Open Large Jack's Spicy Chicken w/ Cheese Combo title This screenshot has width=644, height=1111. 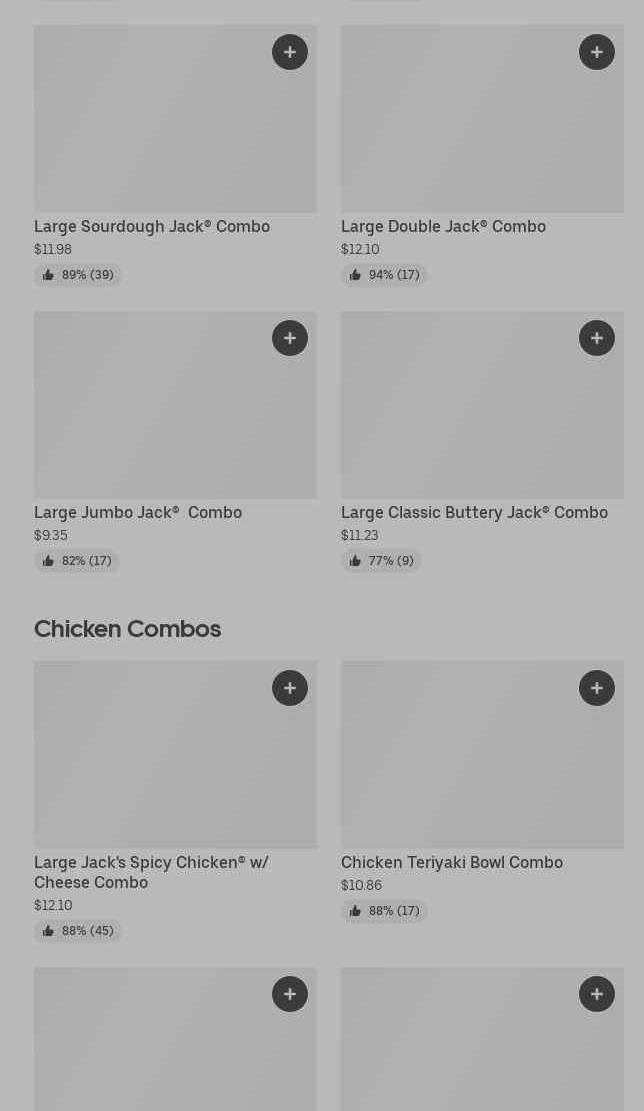(x=151, y=872)
